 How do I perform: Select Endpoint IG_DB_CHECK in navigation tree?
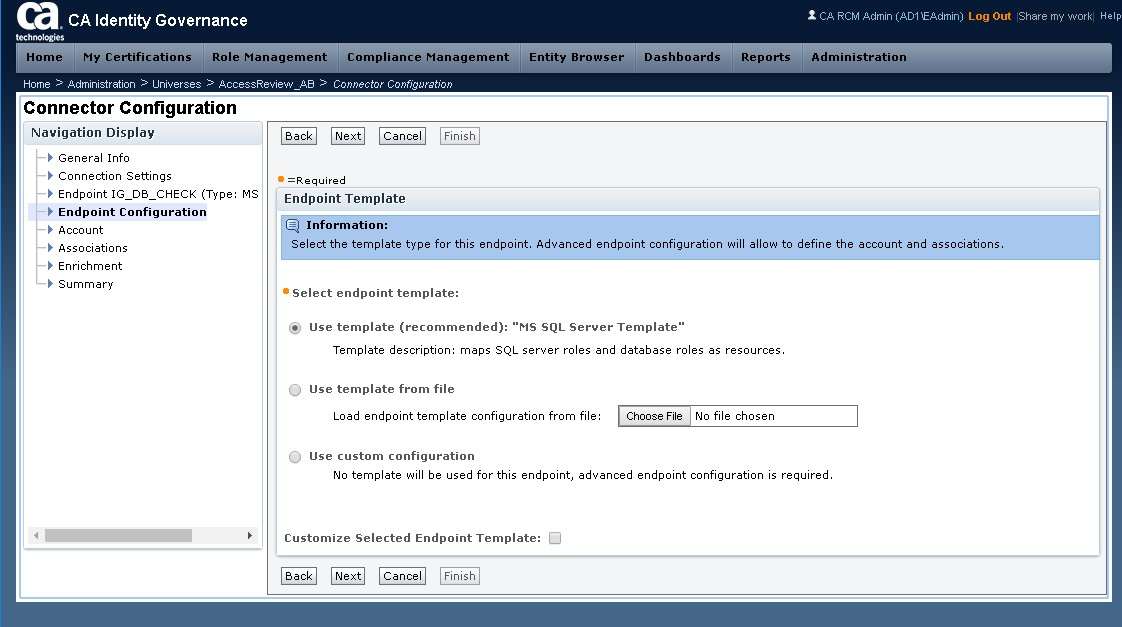[158, 194]
